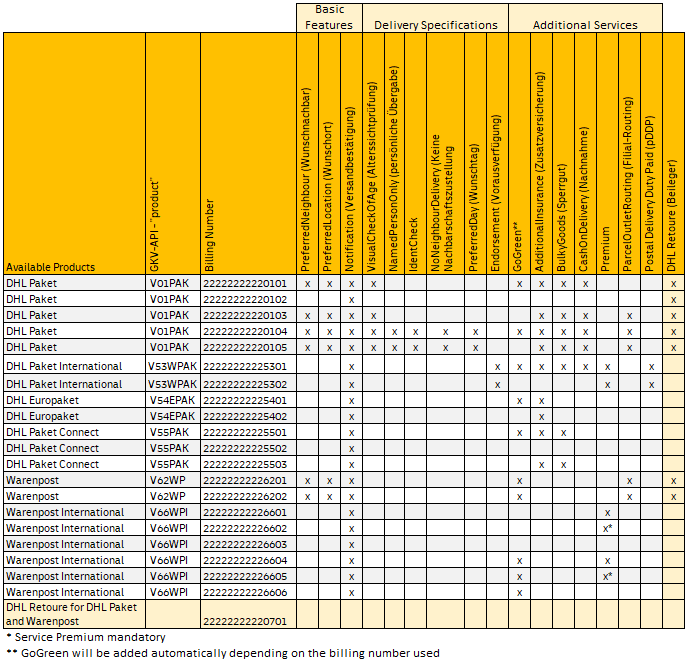The width and height of the screenshot is (688, 662).
Task: Click the GoGreen automatic billing footnote text
Action: click(222, 654)
